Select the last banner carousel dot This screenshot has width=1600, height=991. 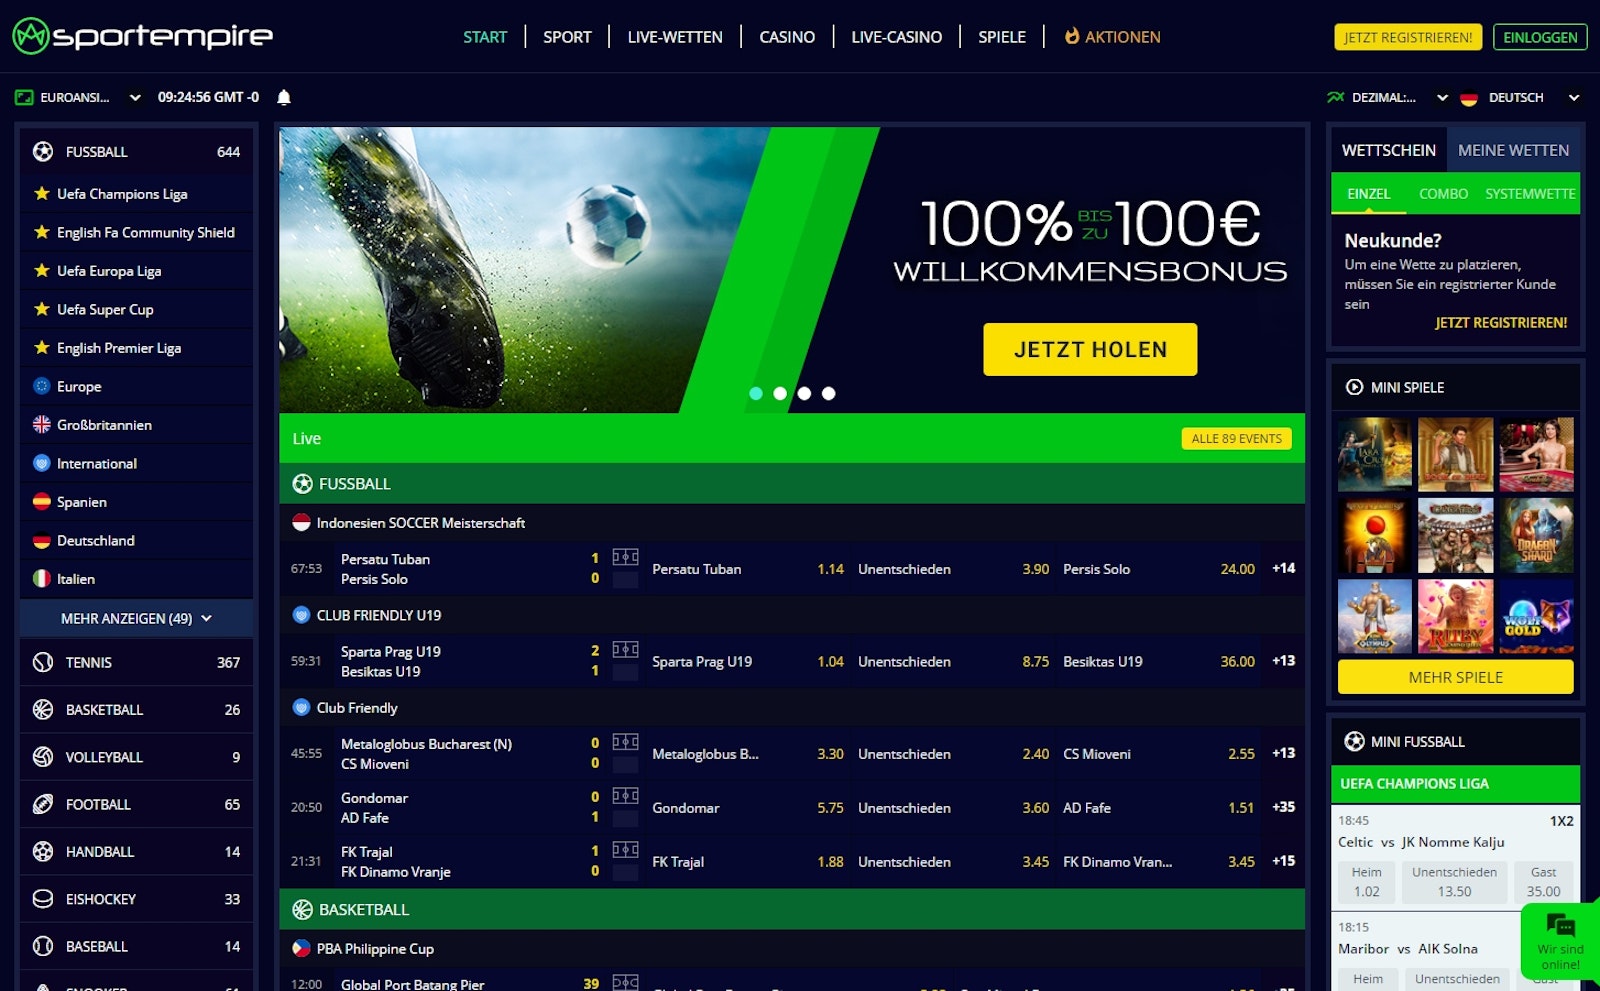[x=828, y=393]
